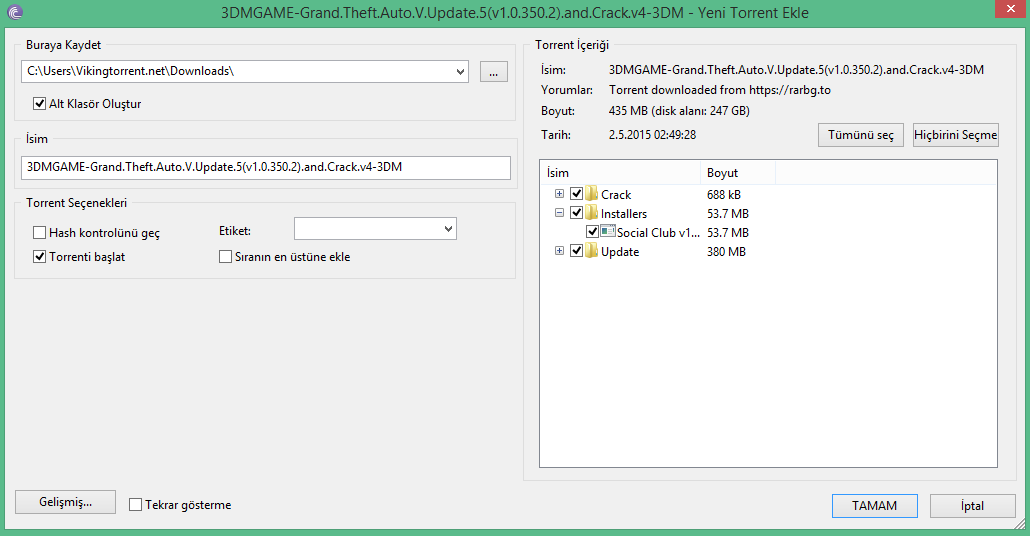This screenshot has height=536, width=1030.
Task: Enable Hash kontrolünü geç checkbox
Action: tap(39, 233)
